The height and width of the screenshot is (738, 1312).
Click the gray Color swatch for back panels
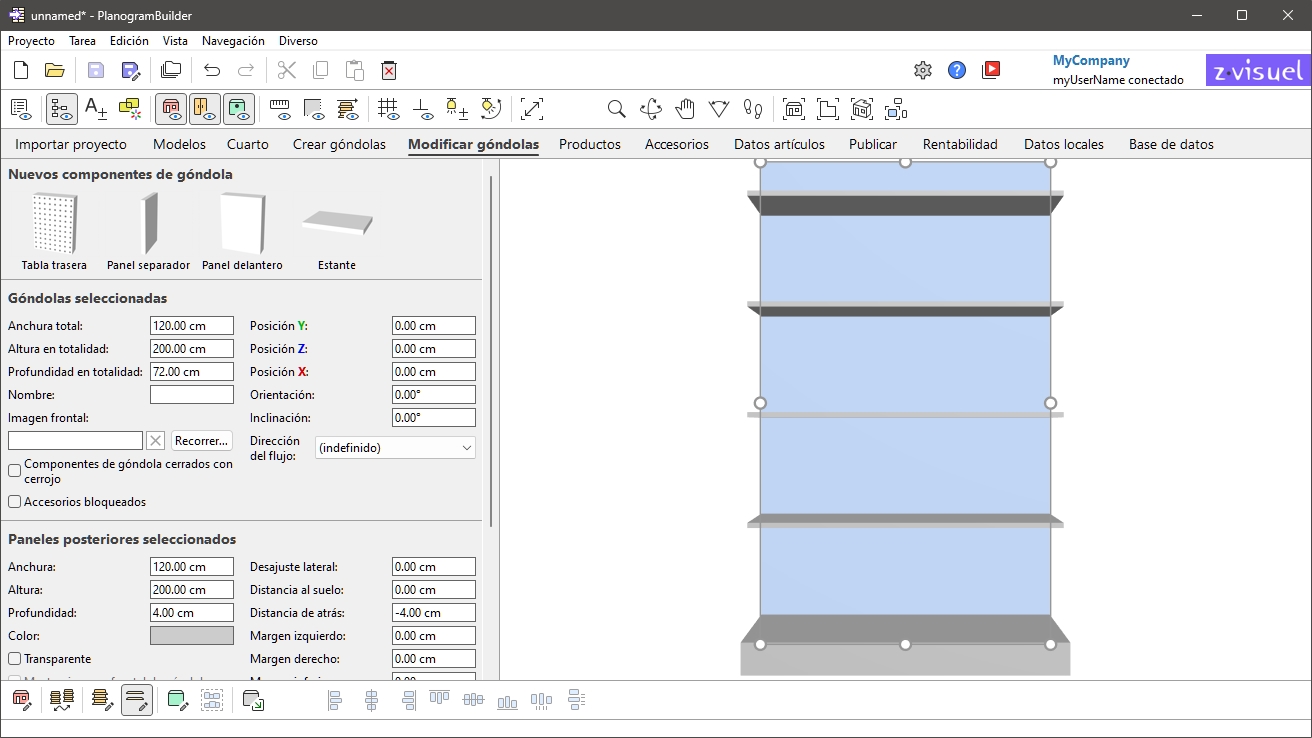click(192, 636)
